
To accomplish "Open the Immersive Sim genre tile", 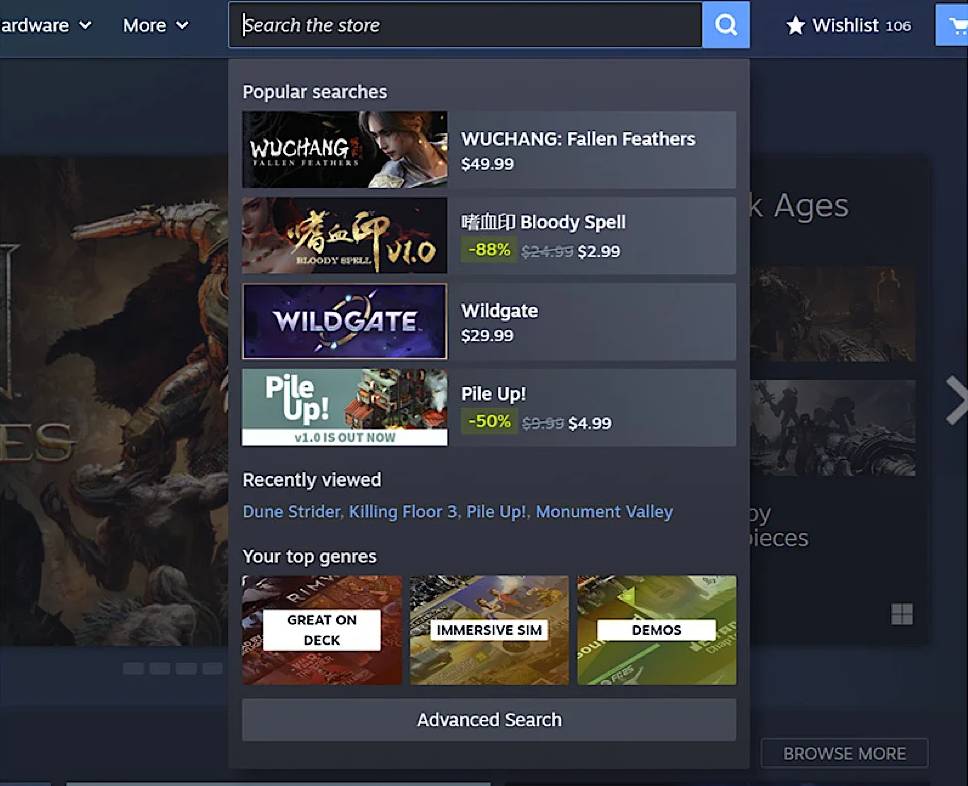I will 489,630.
